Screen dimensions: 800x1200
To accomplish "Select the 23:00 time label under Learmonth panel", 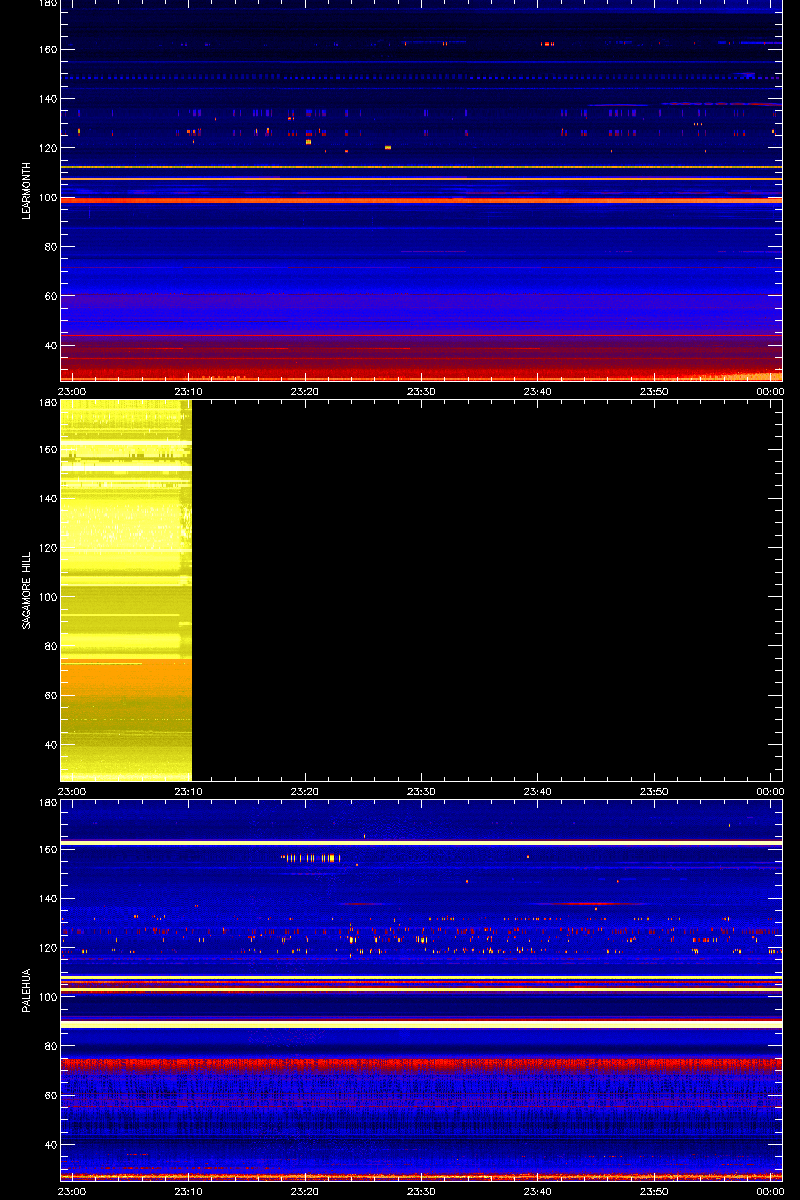I will 73,392.
